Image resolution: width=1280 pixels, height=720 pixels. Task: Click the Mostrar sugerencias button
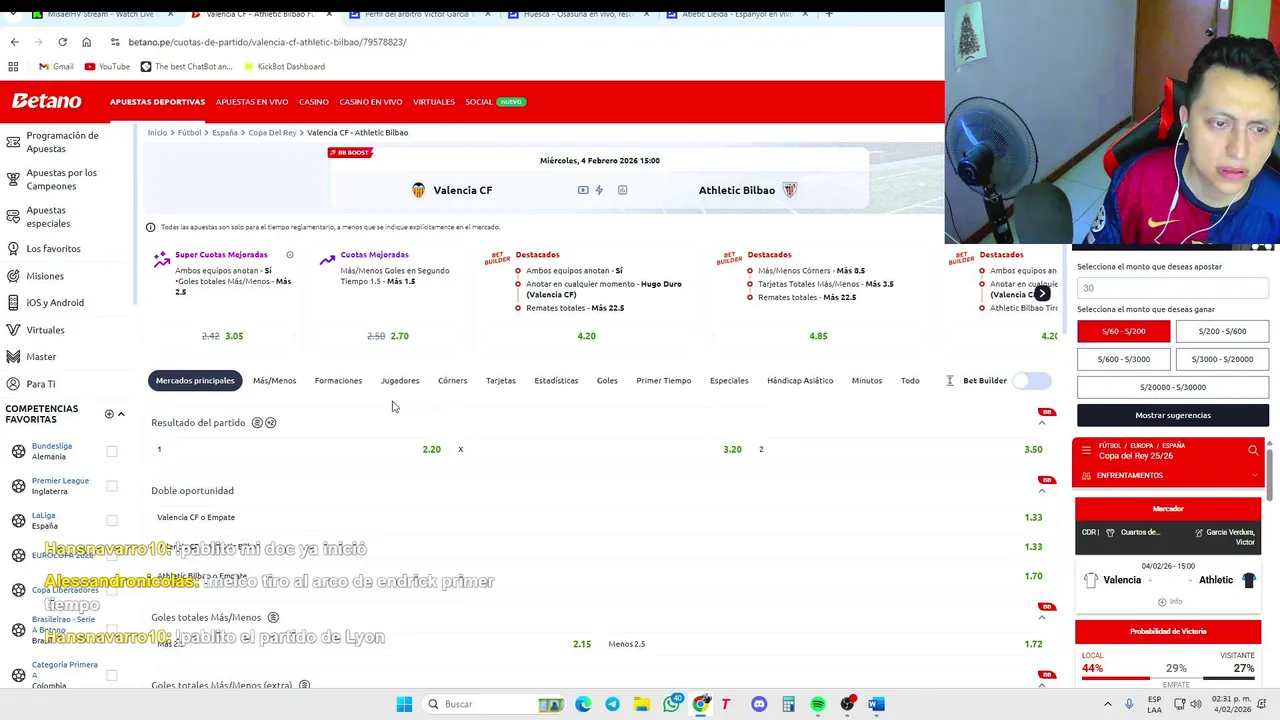[1173, 415]
